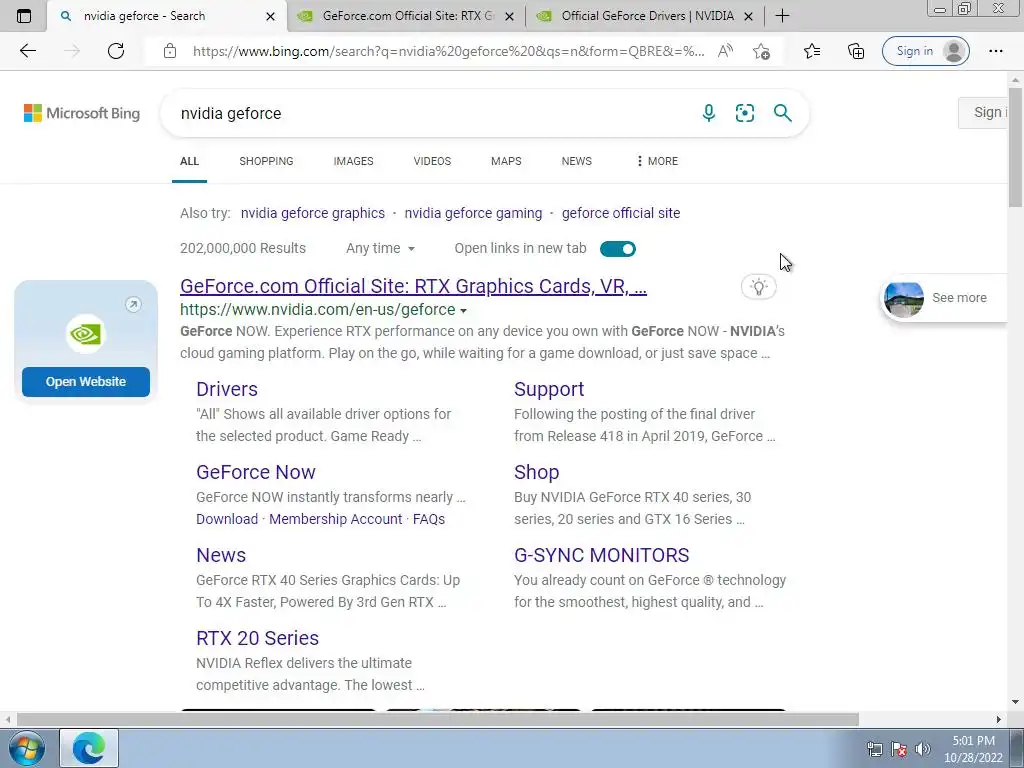Add this page to favorites star icon
Screen dimensions: 1024x768
761,51
